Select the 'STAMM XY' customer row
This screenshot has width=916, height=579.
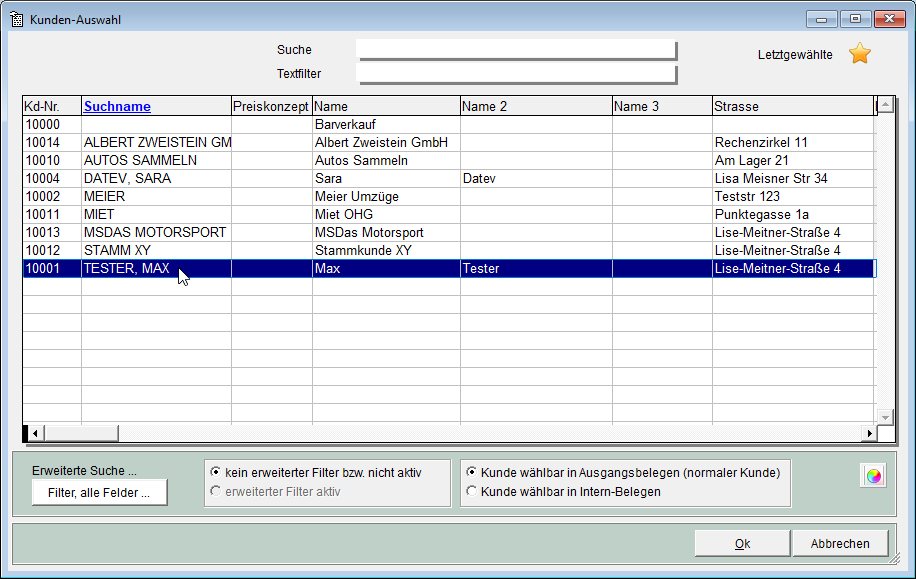point(449,251)
